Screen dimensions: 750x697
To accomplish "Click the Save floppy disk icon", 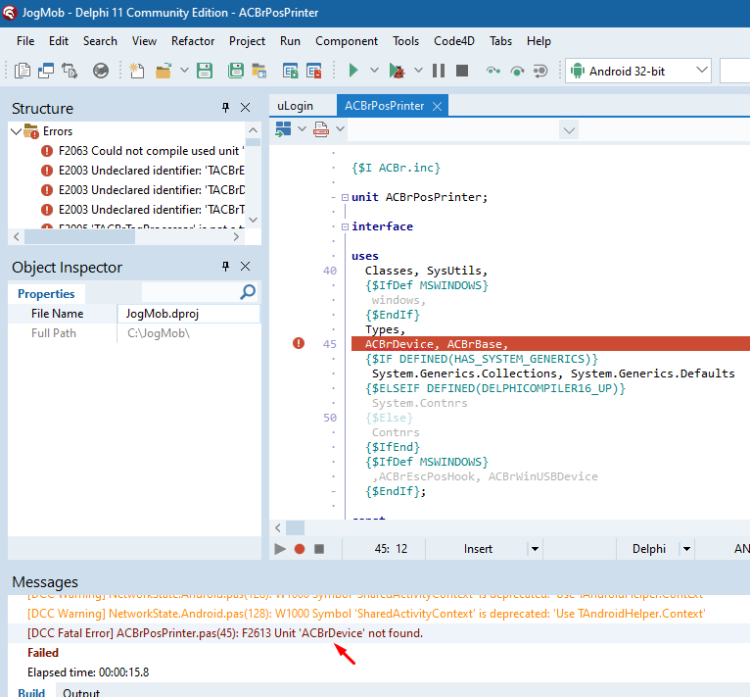I will coord(205,71).
